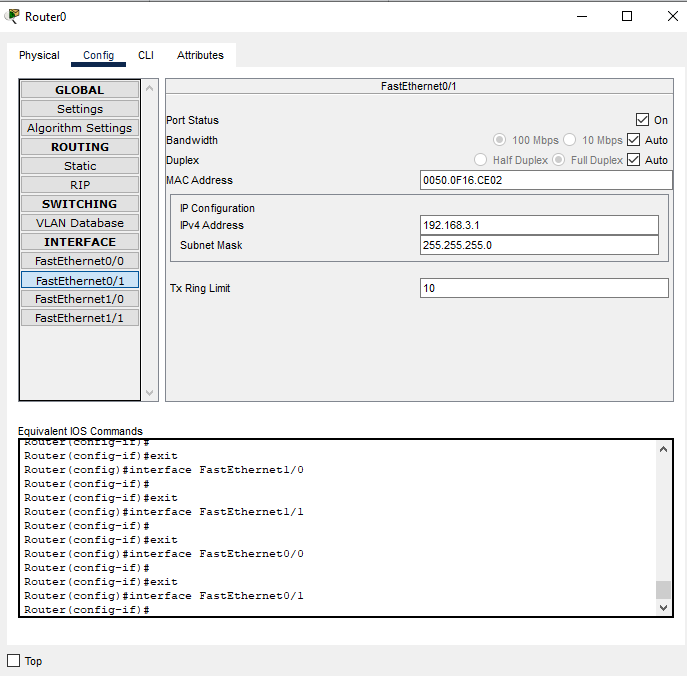687x676 pixels.
Task: Open RIP routing configuration
Action: pyautogui.click(x=80, y=185)
